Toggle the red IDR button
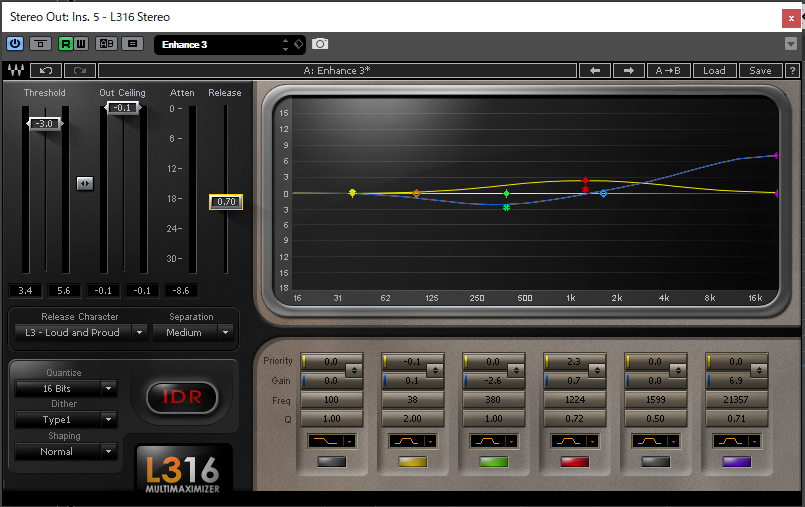Viewport: 805px width, 507px height. (182, 397)
